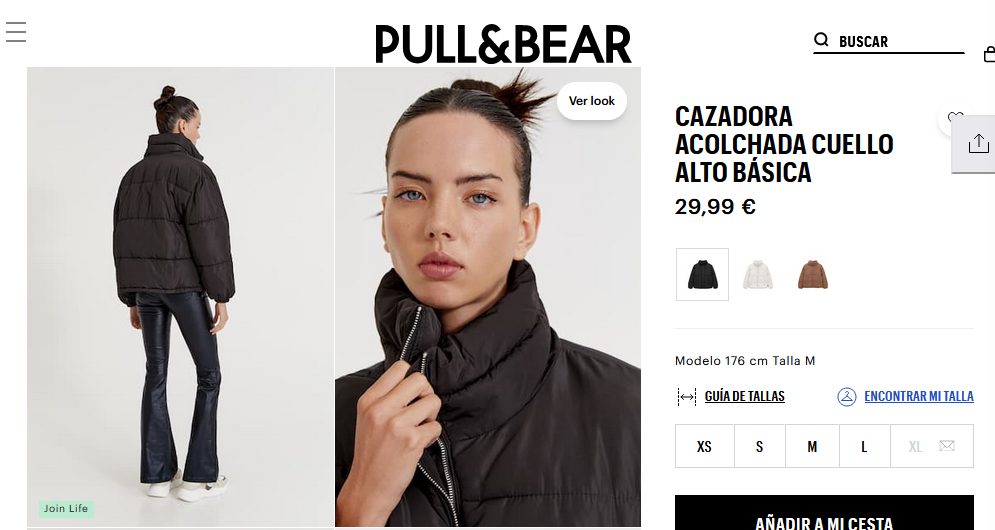The width and height of the screenshot is (995, 530).
Task: Add jacket to wishlist heart icon
Action: click(954, 119)
